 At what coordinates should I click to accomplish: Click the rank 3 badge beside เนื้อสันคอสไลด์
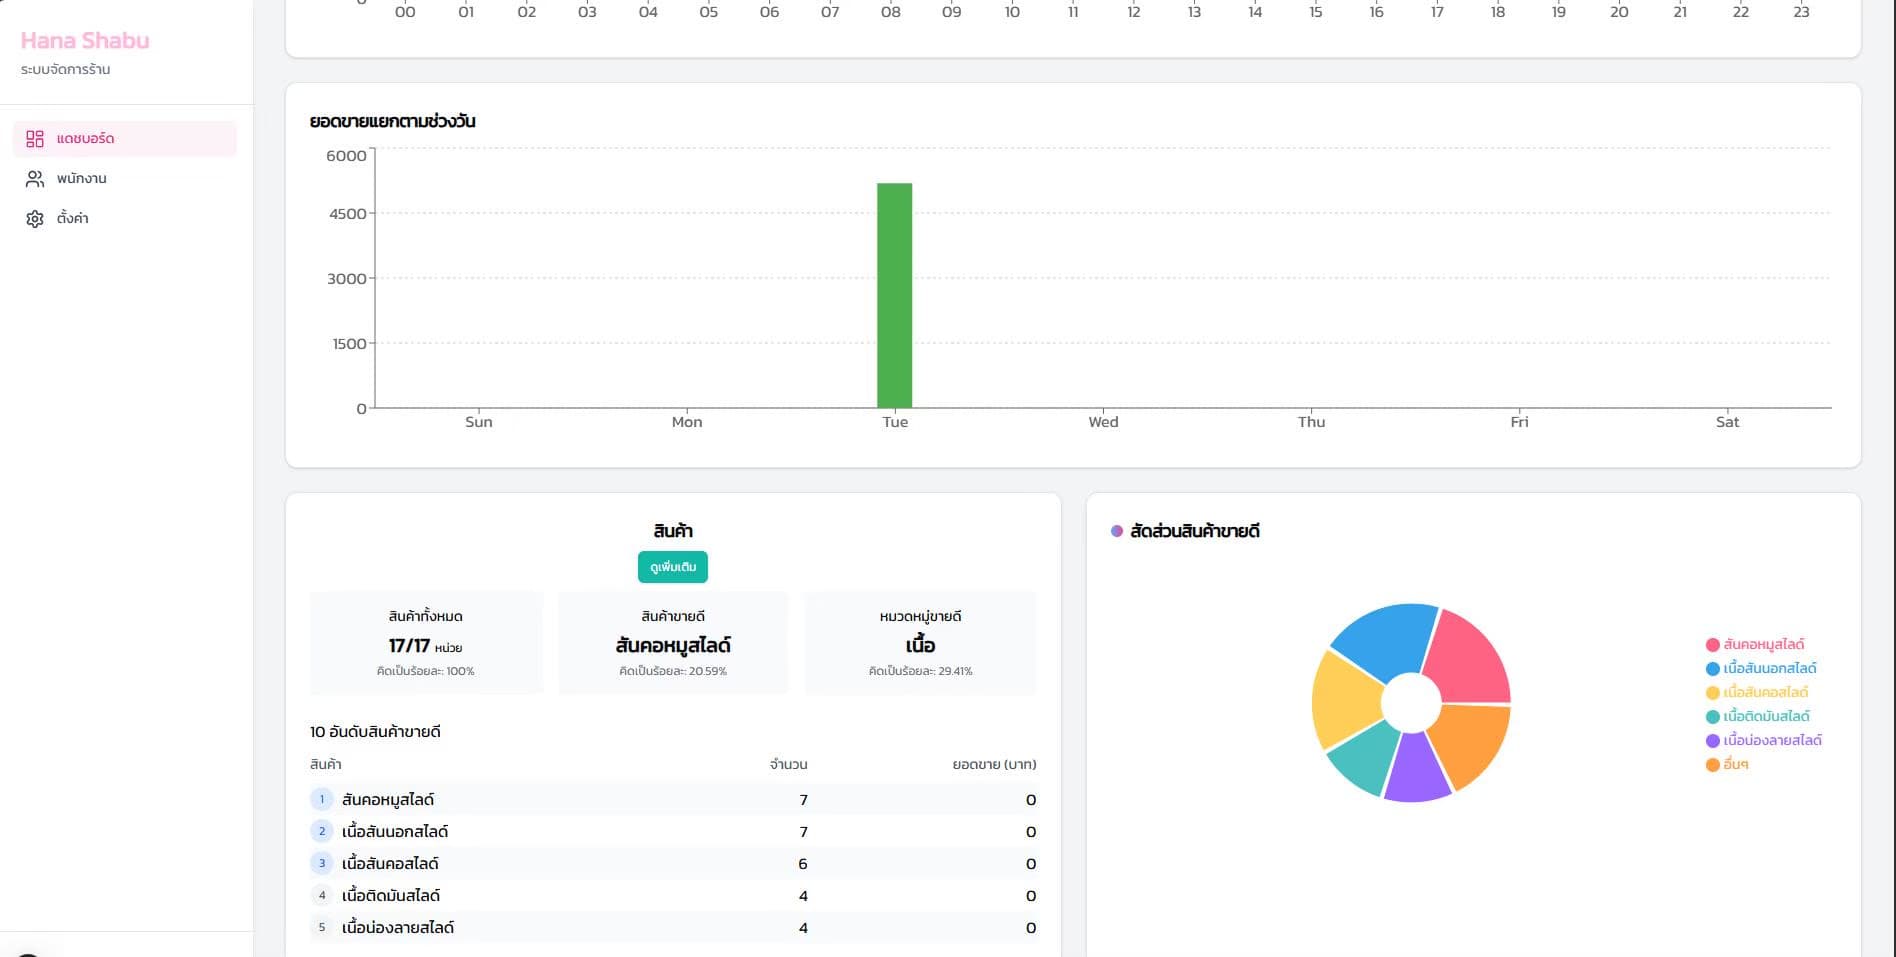tap(322, 863)
